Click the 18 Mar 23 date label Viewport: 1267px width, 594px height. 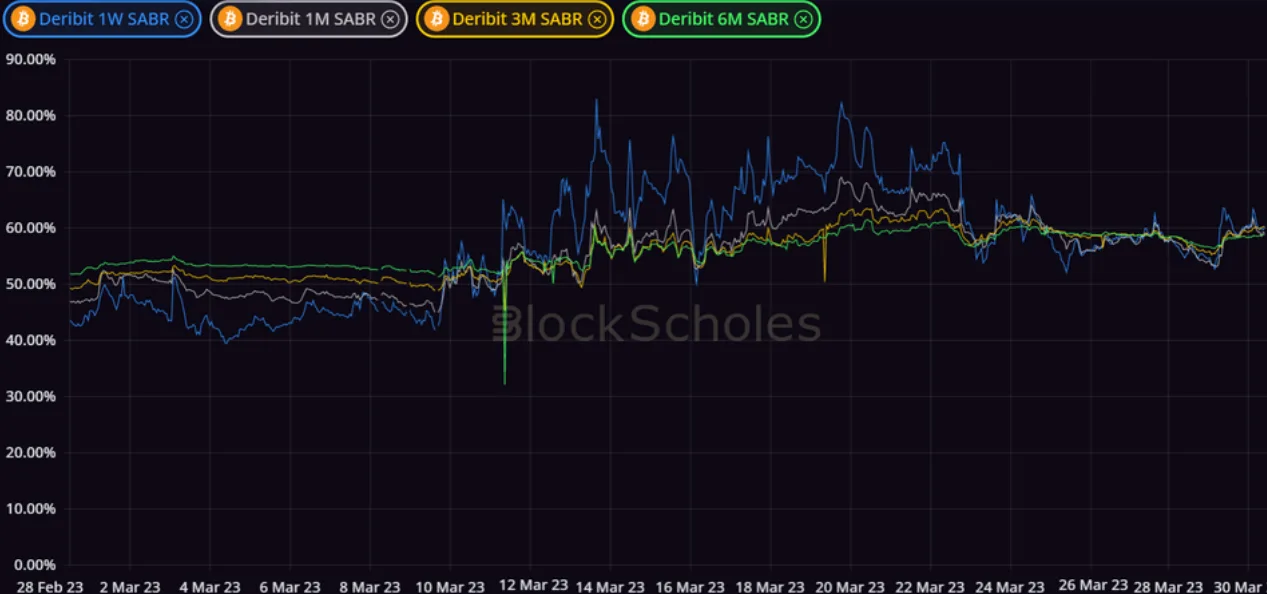pos(770,586)
